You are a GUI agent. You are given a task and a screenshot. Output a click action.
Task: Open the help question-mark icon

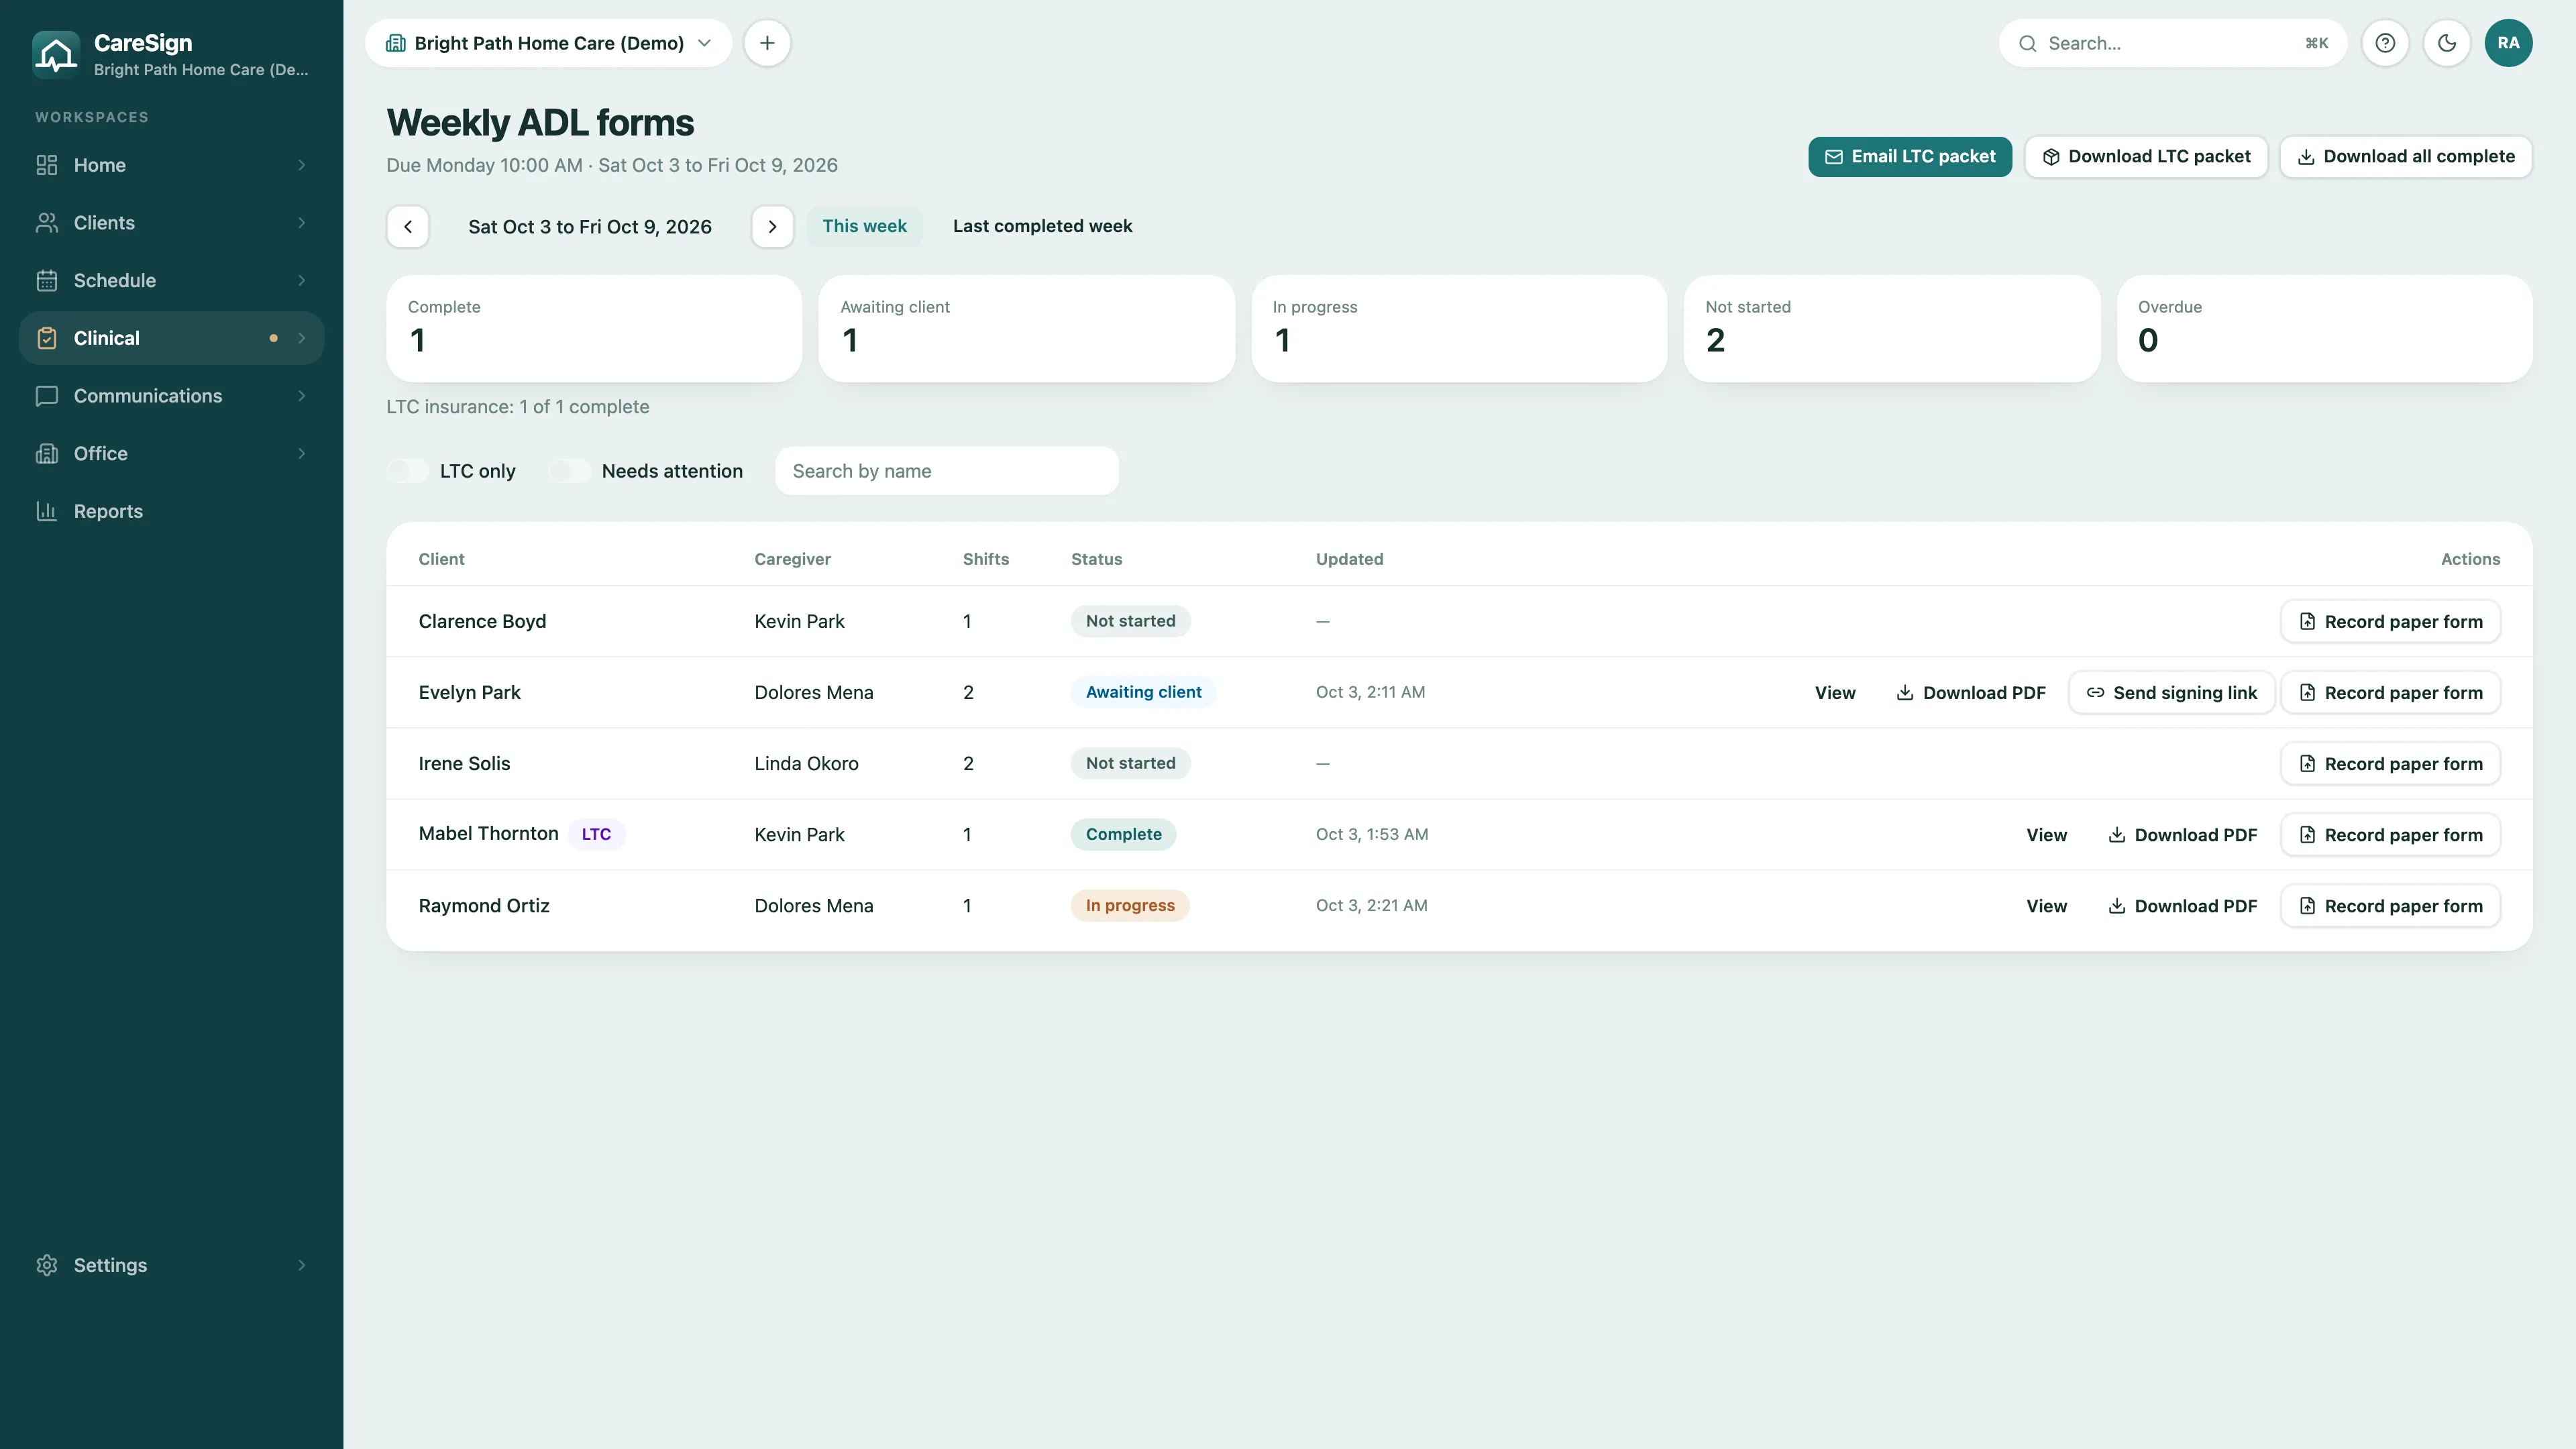[x=2385, y=43]
